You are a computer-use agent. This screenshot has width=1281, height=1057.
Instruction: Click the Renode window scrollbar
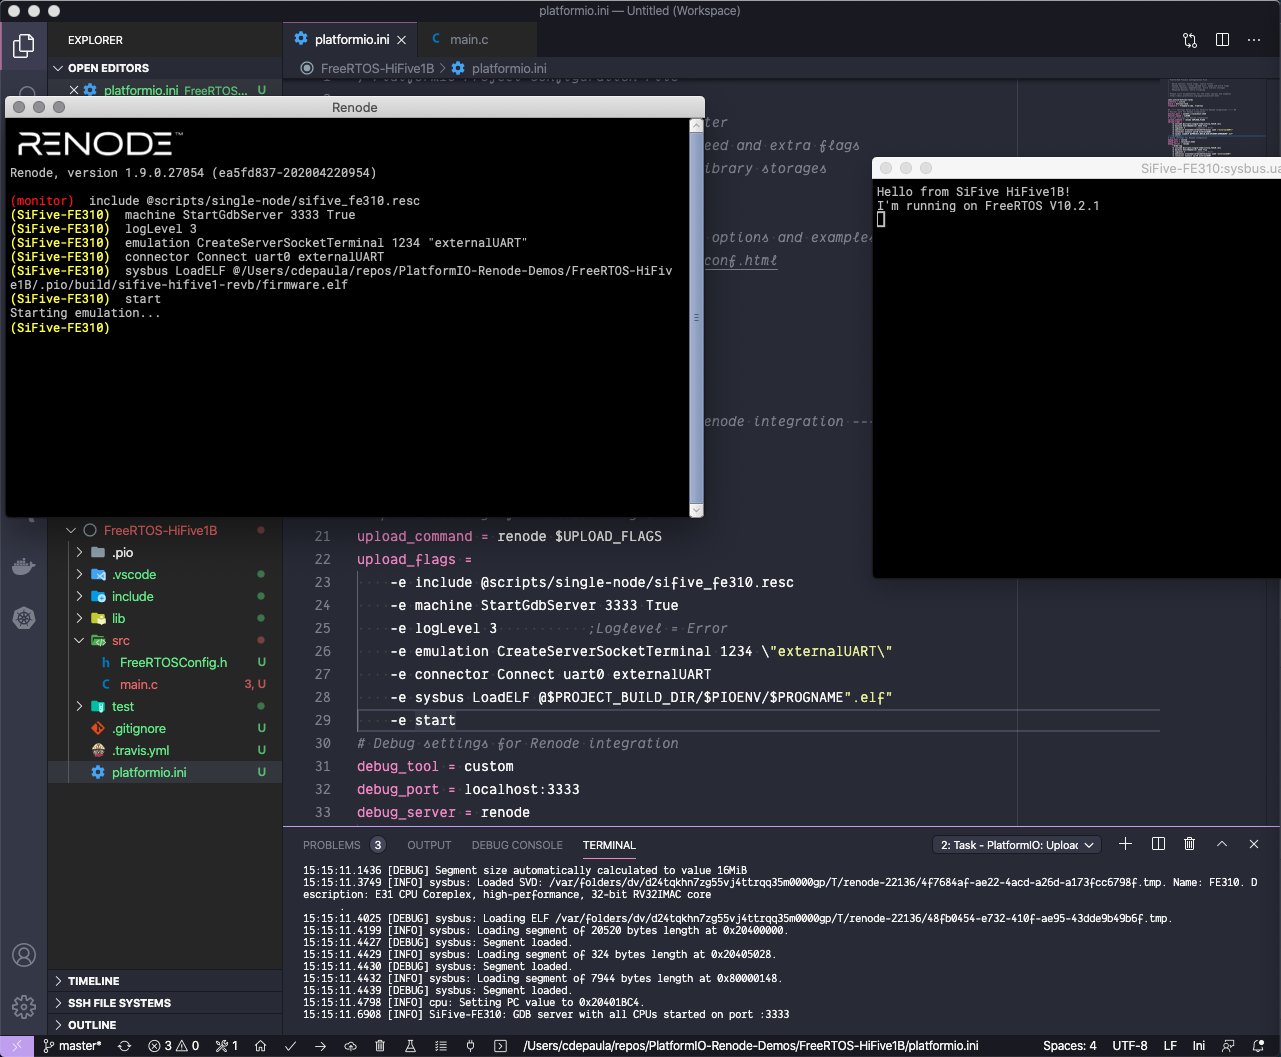696,318
